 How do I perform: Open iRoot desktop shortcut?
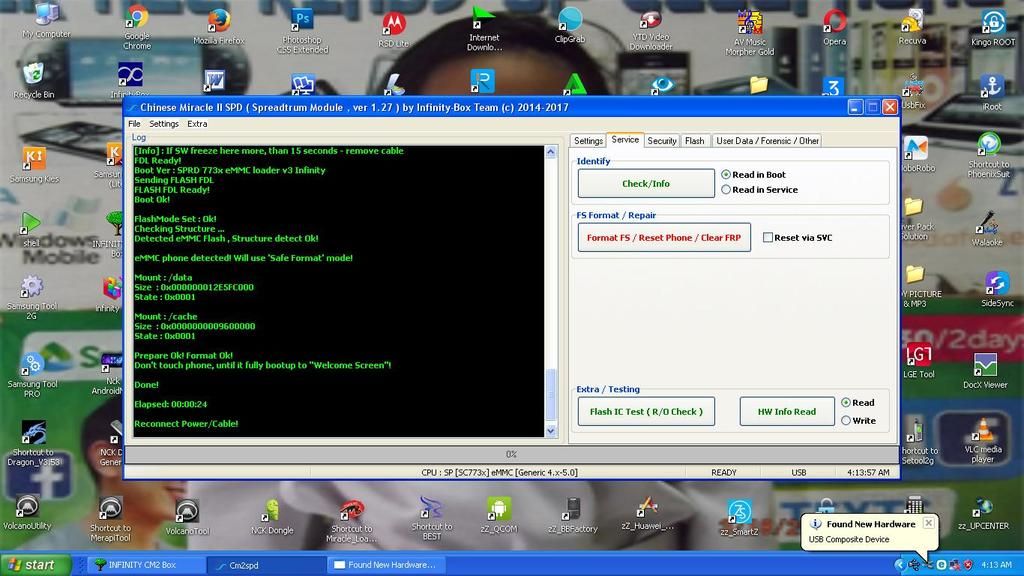[x=991, y=93]
